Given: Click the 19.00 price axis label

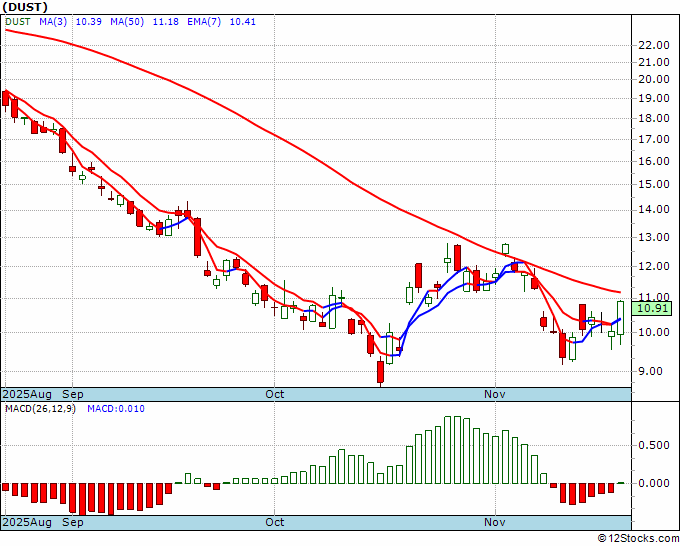Looking at the screenshot, I should coord(654,98).
